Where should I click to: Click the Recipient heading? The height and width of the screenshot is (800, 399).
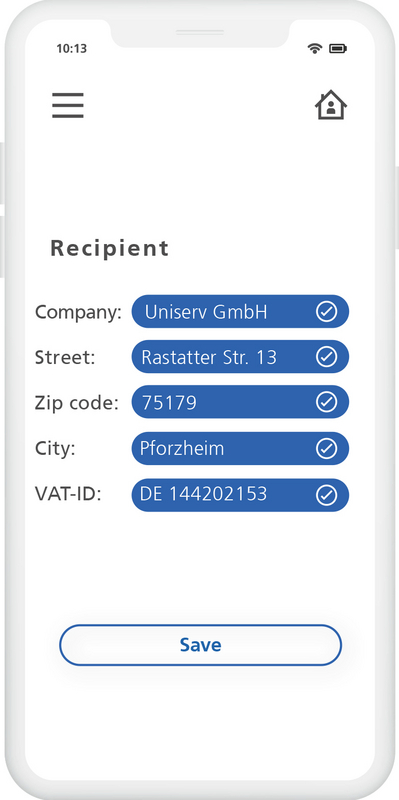[109, 248]
